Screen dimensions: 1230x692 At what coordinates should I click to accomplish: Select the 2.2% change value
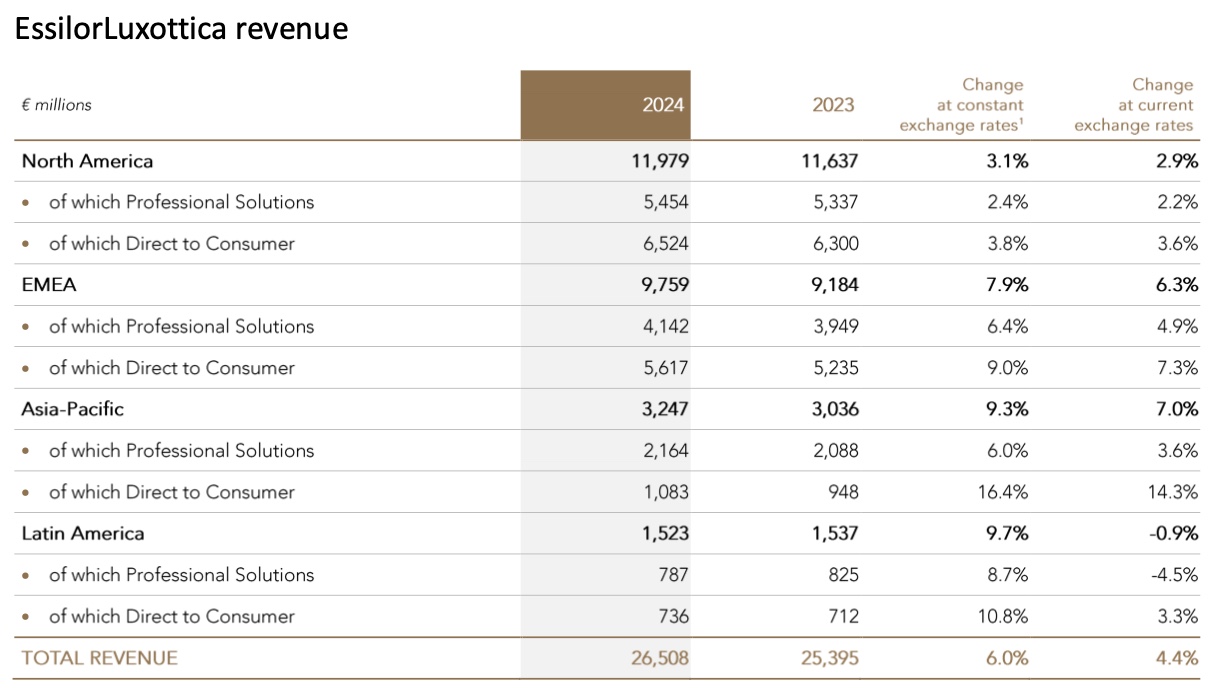point(1176,202)
